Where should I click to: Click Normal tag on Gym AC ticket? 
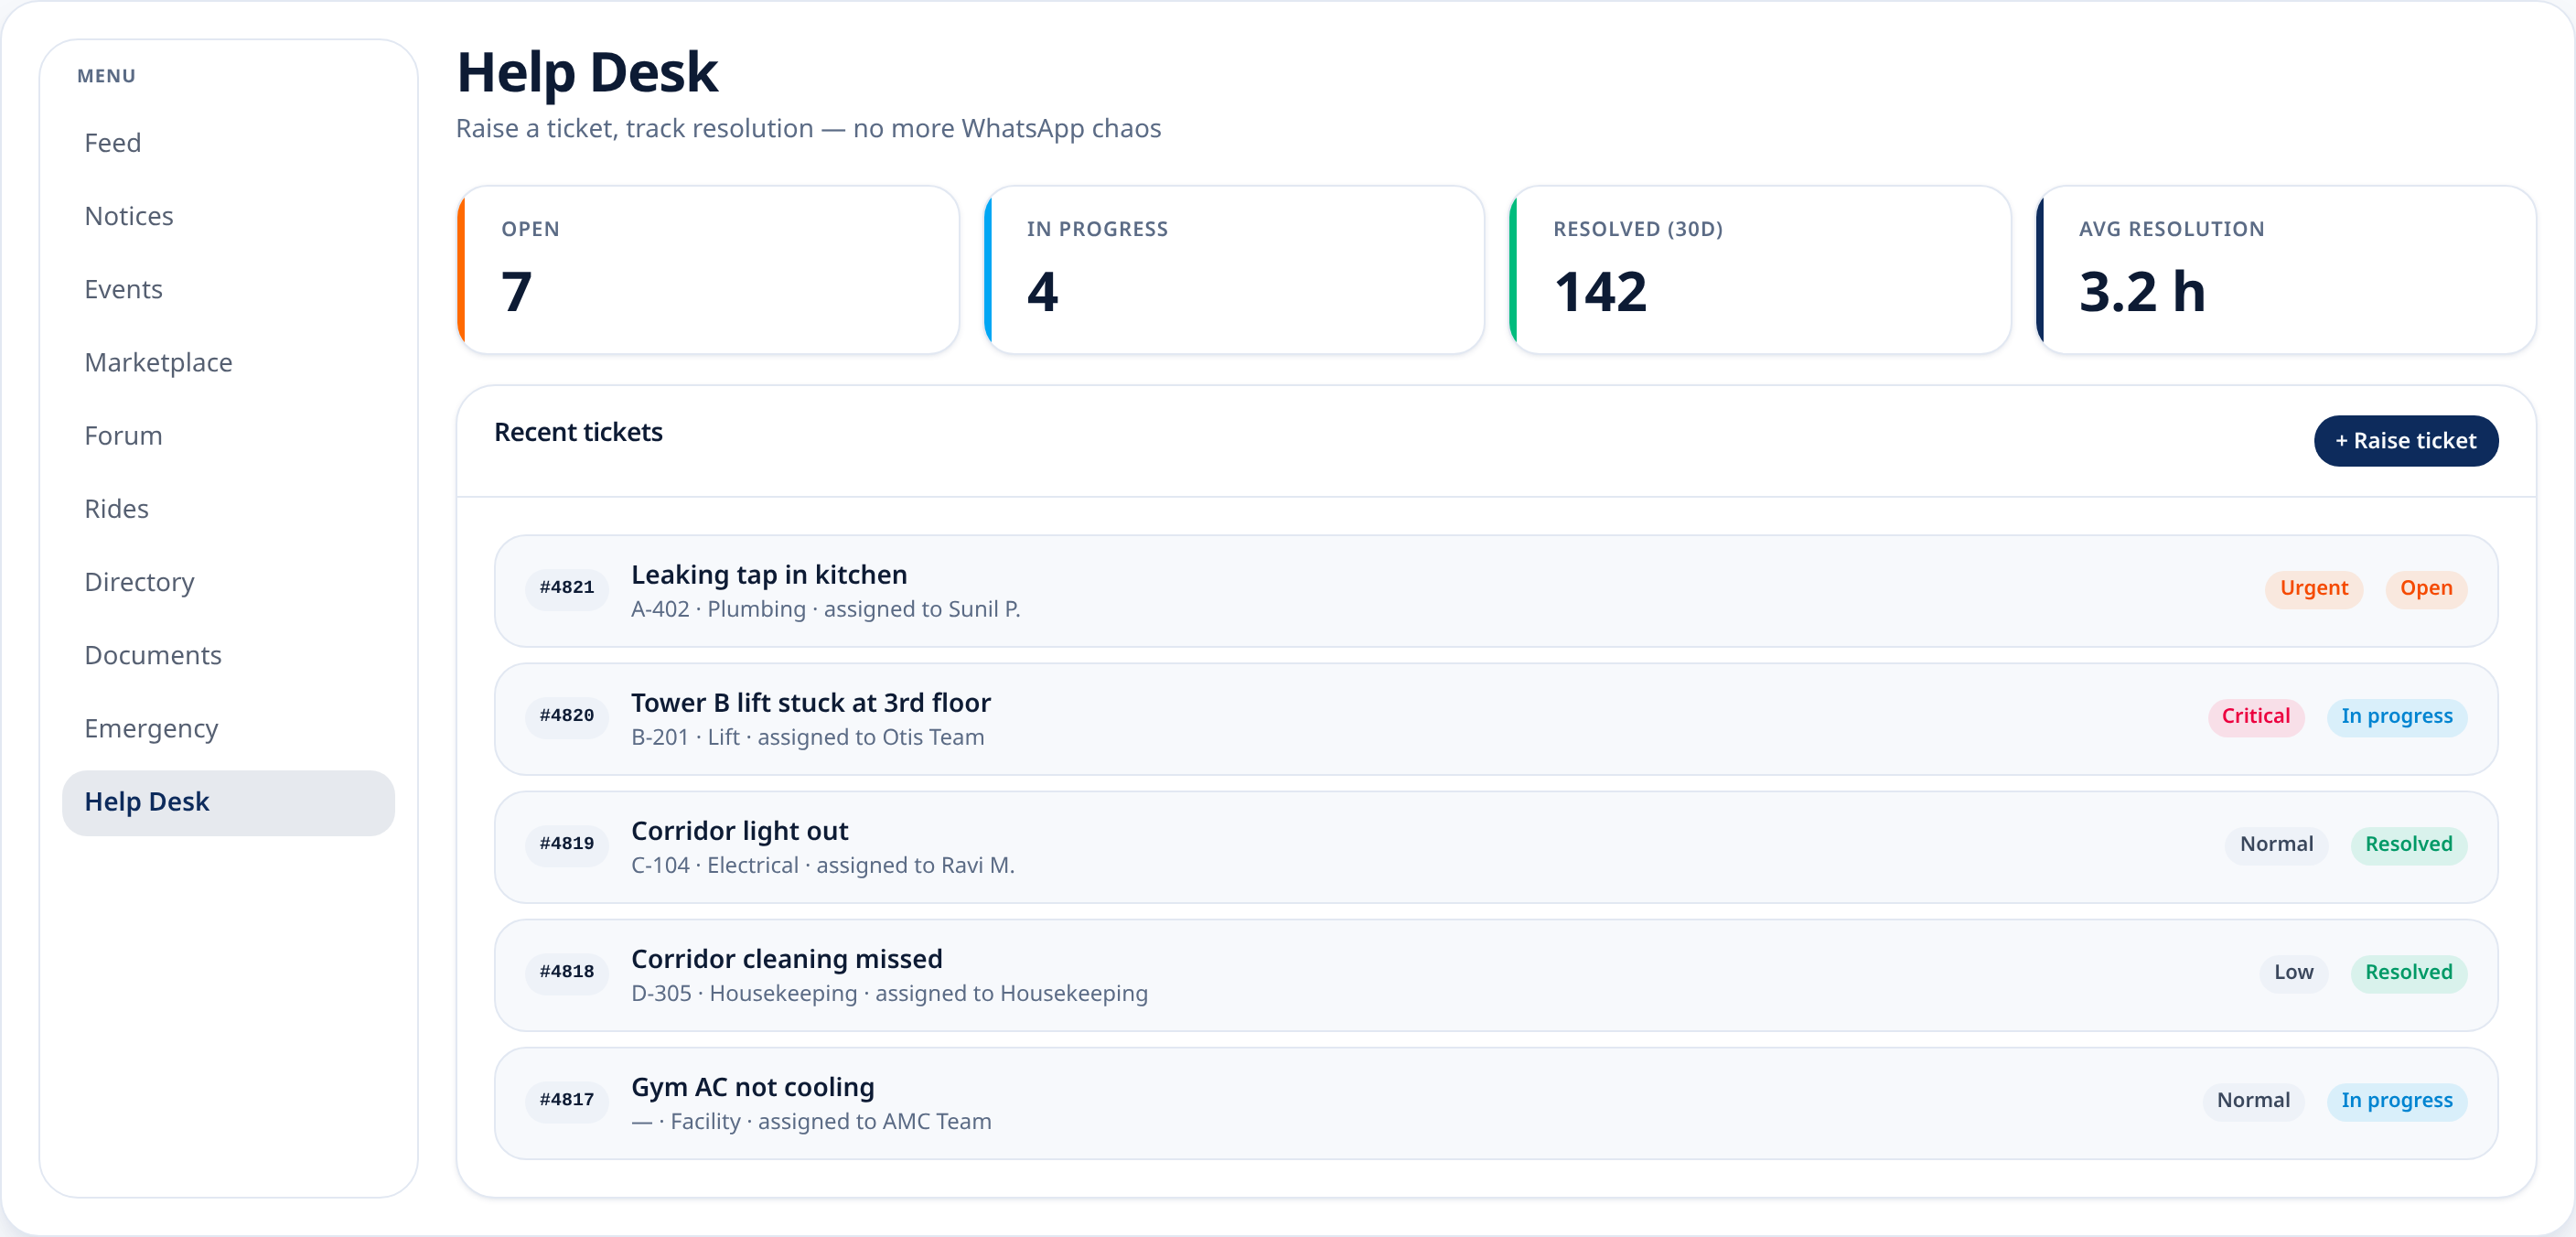(x=2253, y=1100)
